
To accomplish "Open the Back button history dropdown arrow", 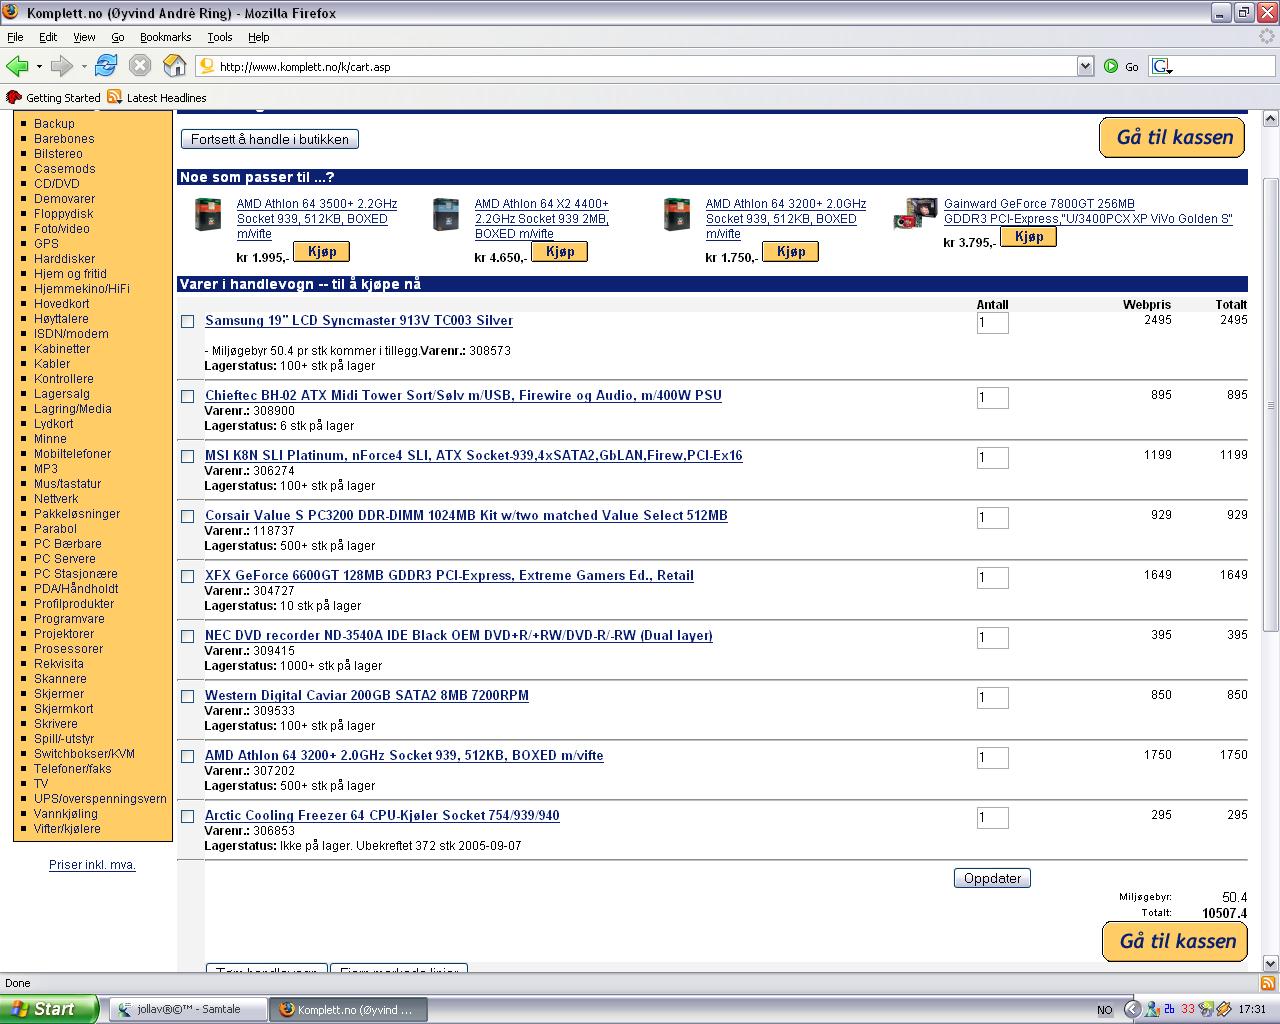I will [39, 66].
